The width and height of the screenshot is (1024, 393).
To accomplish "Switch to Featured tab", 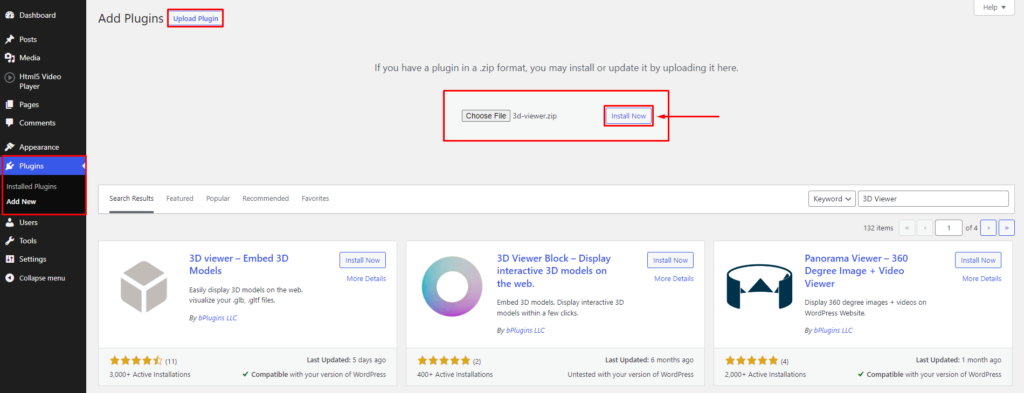I will coord(180,198).
